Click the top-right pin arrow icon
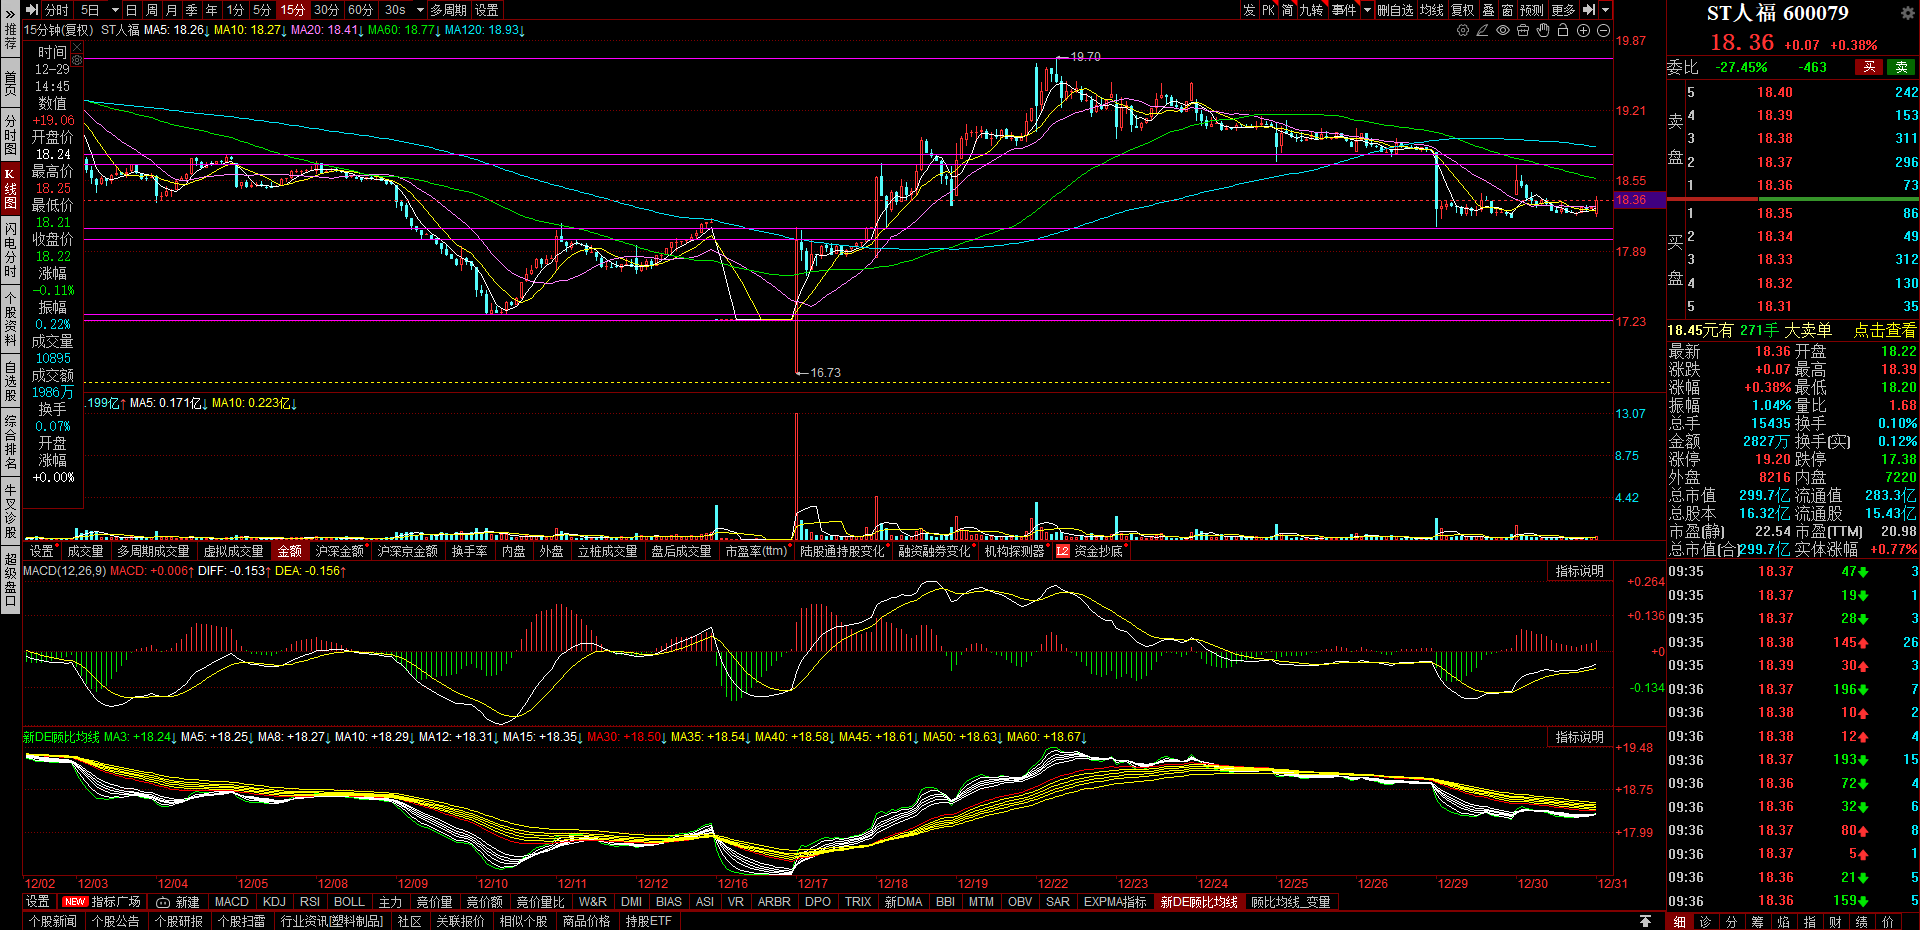This screenshot has width=1920, height=930. pos(1589,10)
